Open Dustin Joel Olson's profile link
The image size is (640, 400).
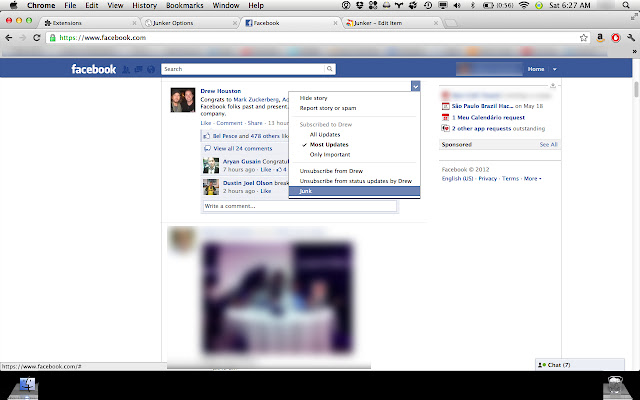(248, 183)
